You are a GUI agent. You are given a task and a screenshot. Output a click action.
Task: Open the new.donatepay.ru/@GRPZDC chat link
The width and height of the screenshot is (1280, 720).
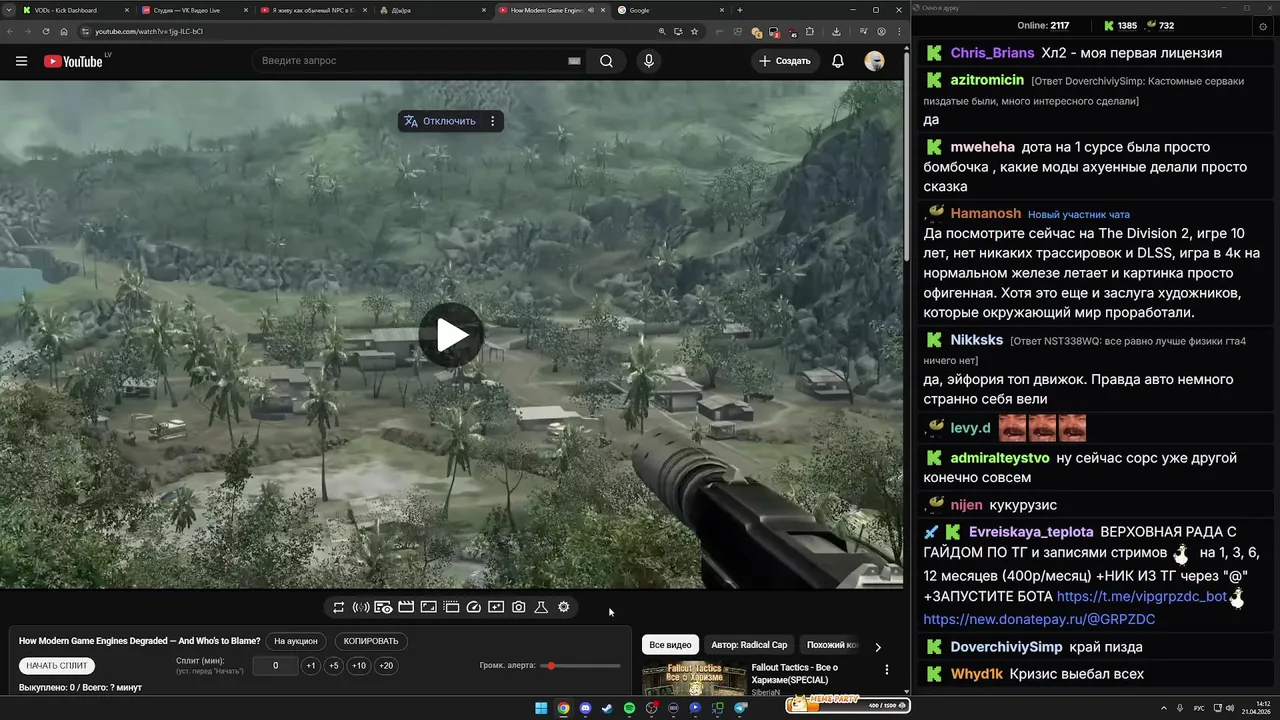click(x=1039, y=619)
